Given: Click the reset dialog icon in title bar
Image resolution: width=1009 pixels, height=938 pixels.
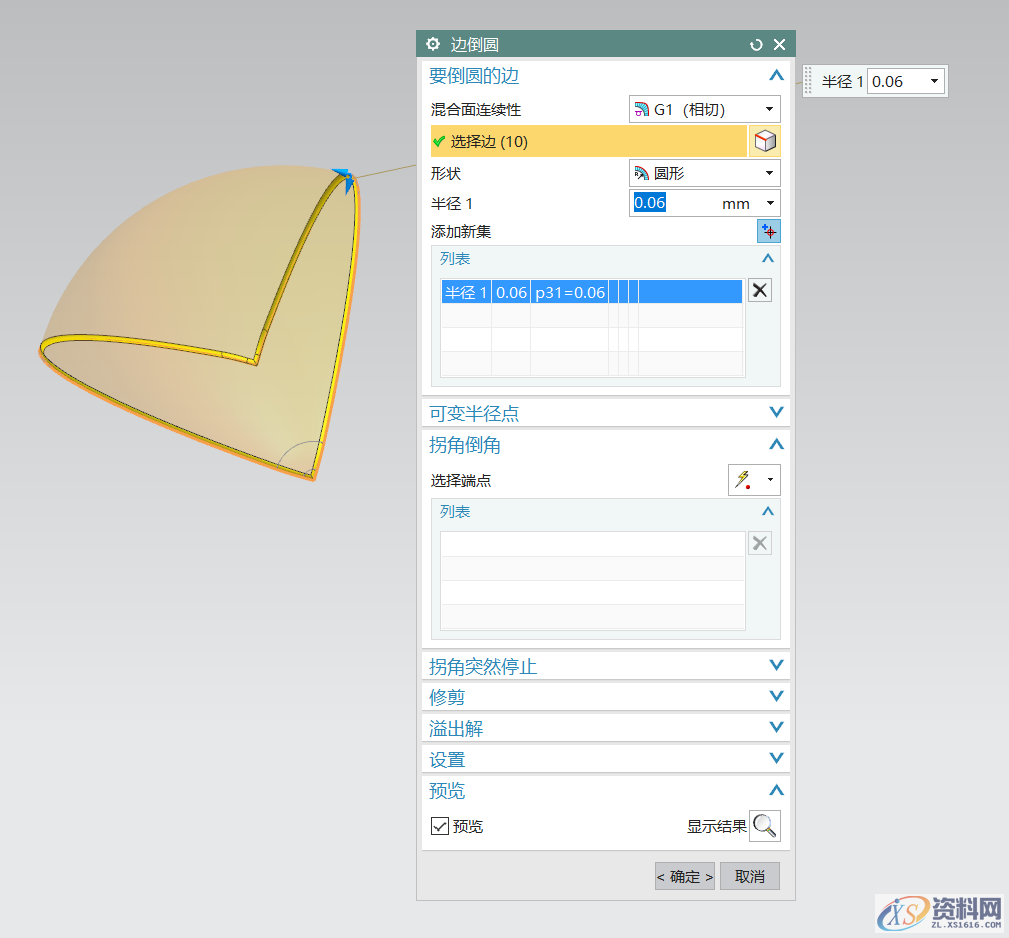Looking at the screenshot, I should [756, 44].
